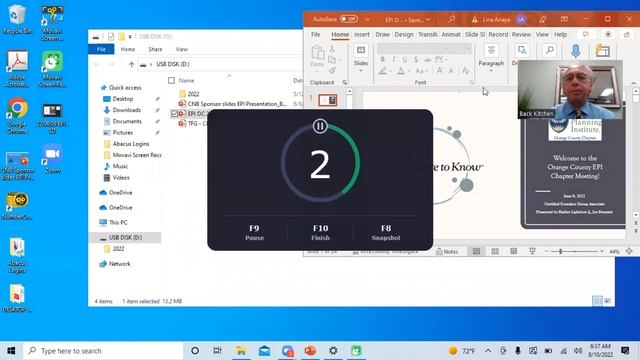This screenshot has width=640, height=360.
Task: Click Up arrow in File Explorer
Action: [x=131, y=64]
